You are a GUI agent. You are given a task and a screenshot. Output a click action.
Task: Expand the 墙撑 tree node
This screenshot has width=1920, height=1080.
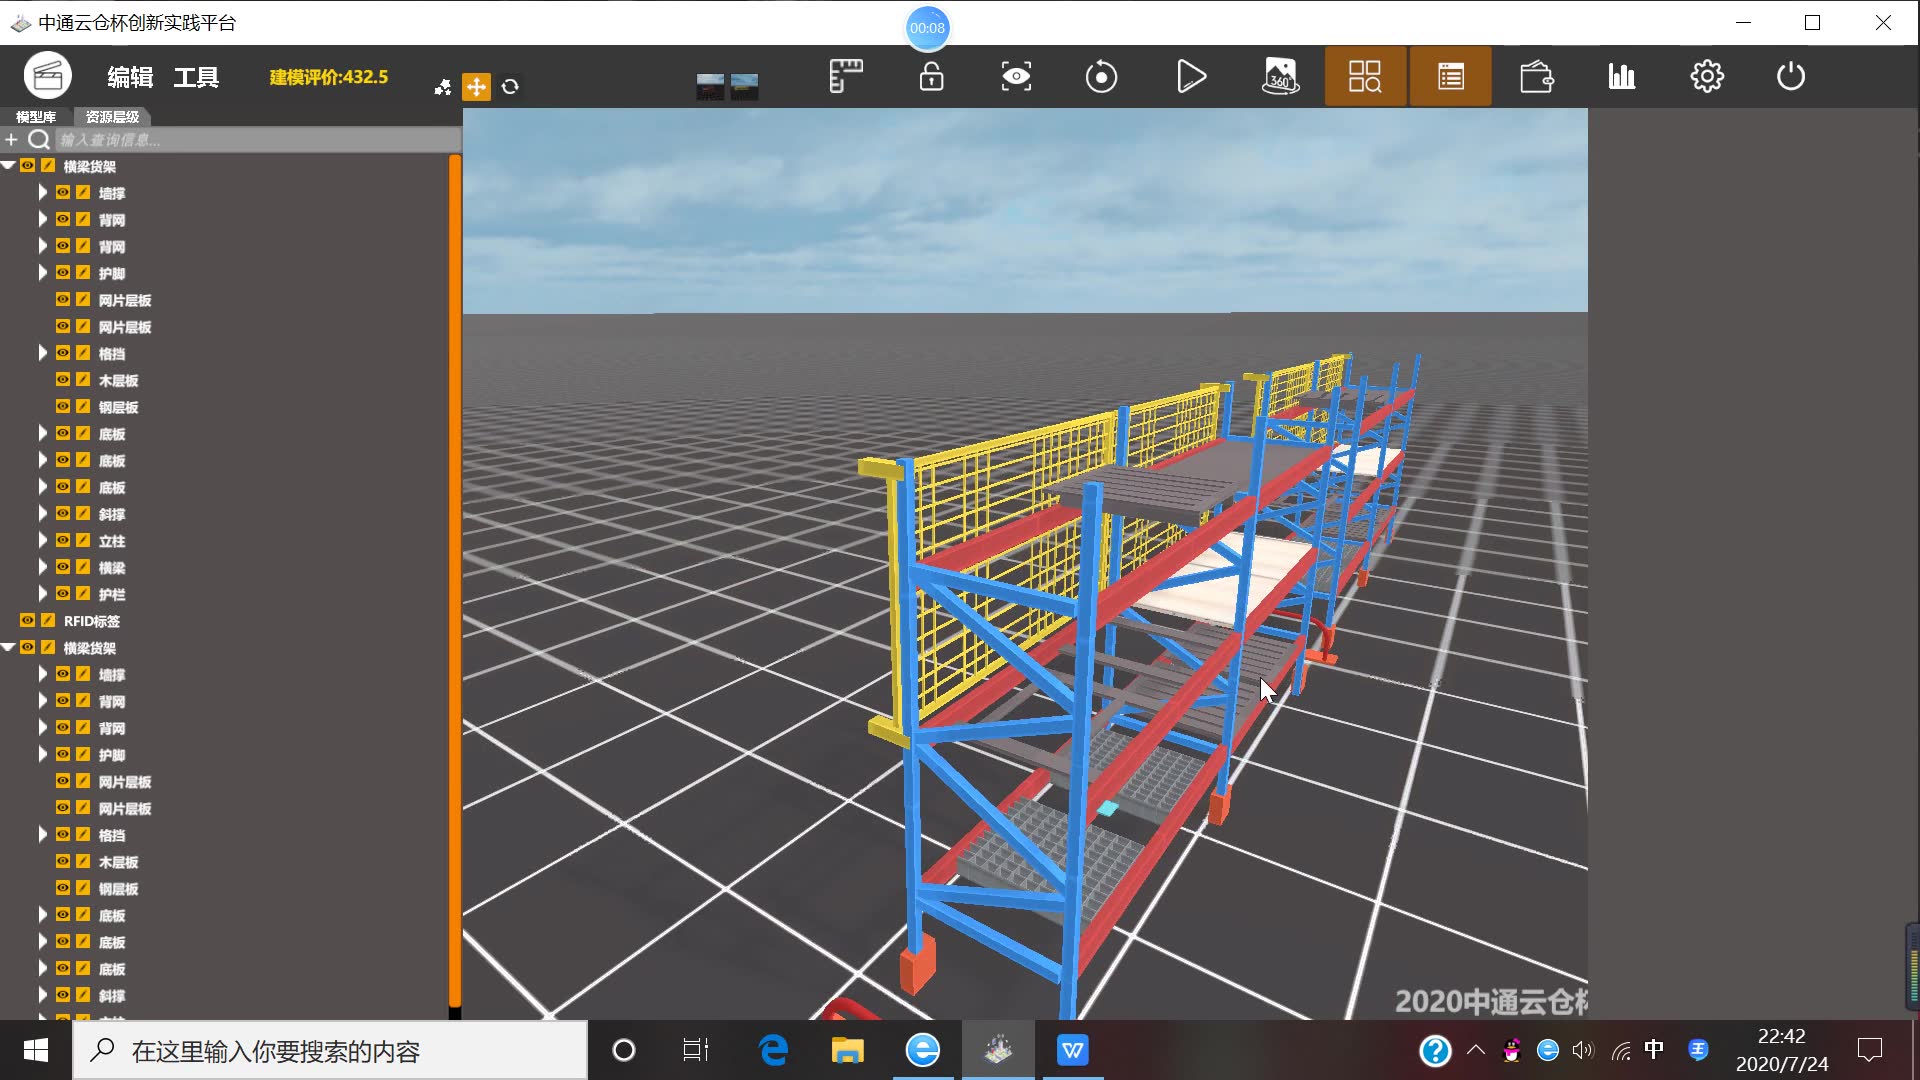(42, 192)
